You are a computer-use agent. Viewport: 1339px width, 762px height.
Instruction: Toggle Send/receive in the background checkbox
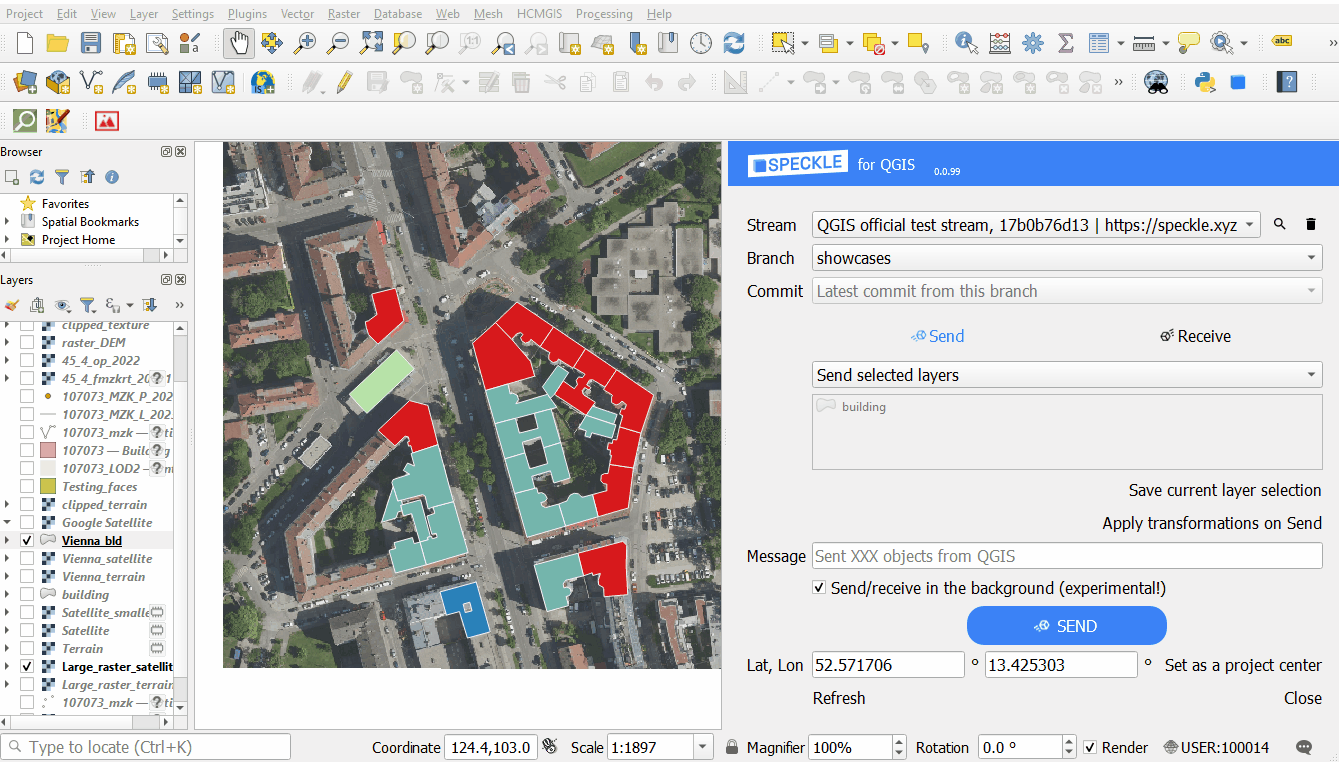(x=820, y=588)
